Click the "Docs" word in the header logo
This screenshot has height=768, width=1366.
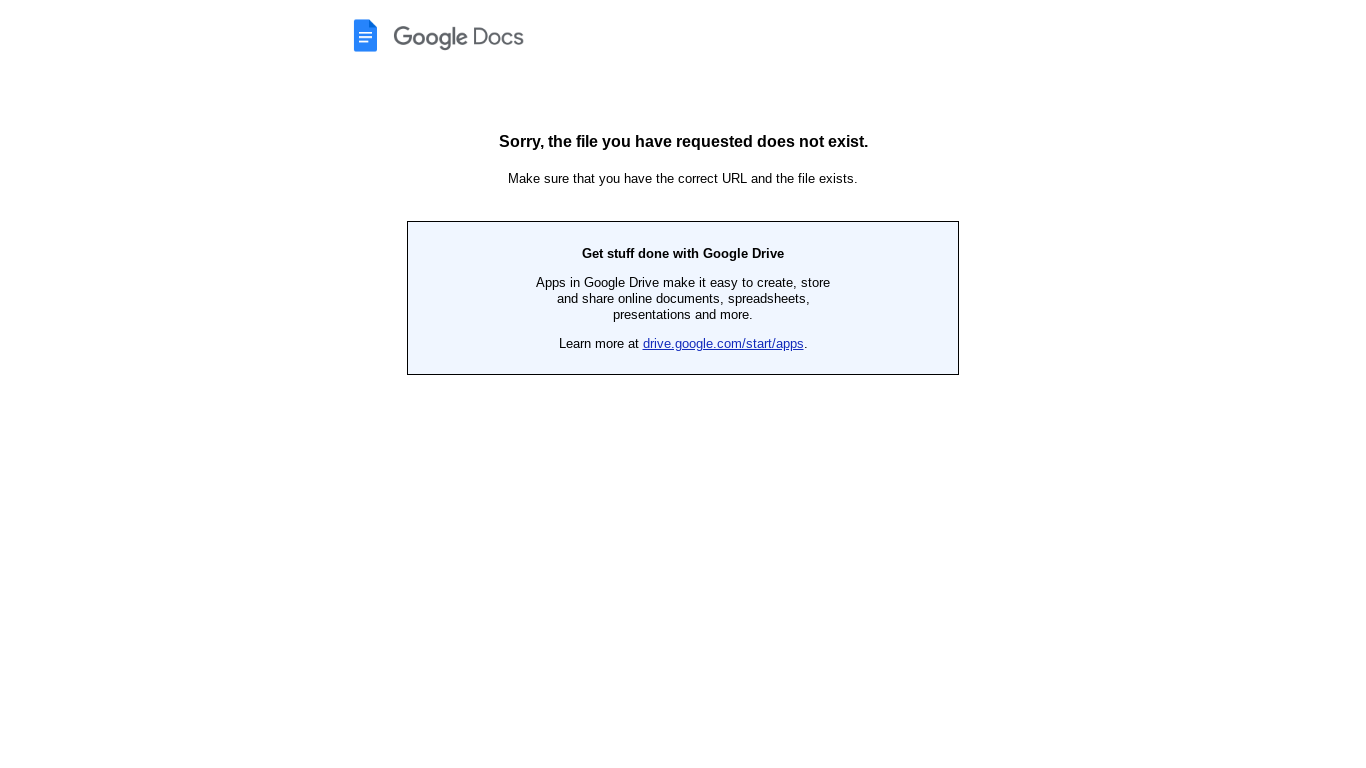click(x=498, y=37)
